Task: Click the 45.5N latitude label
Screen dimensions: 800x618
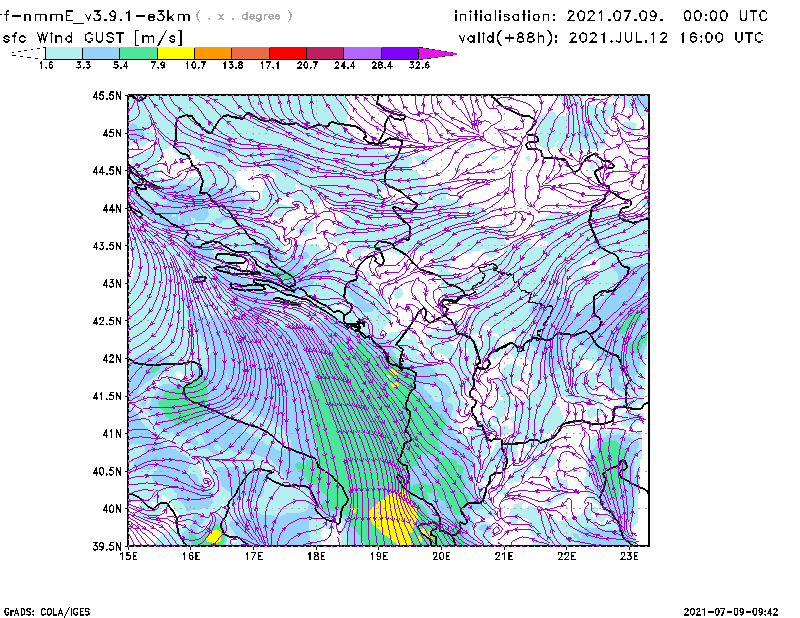Action: (107, 95)
